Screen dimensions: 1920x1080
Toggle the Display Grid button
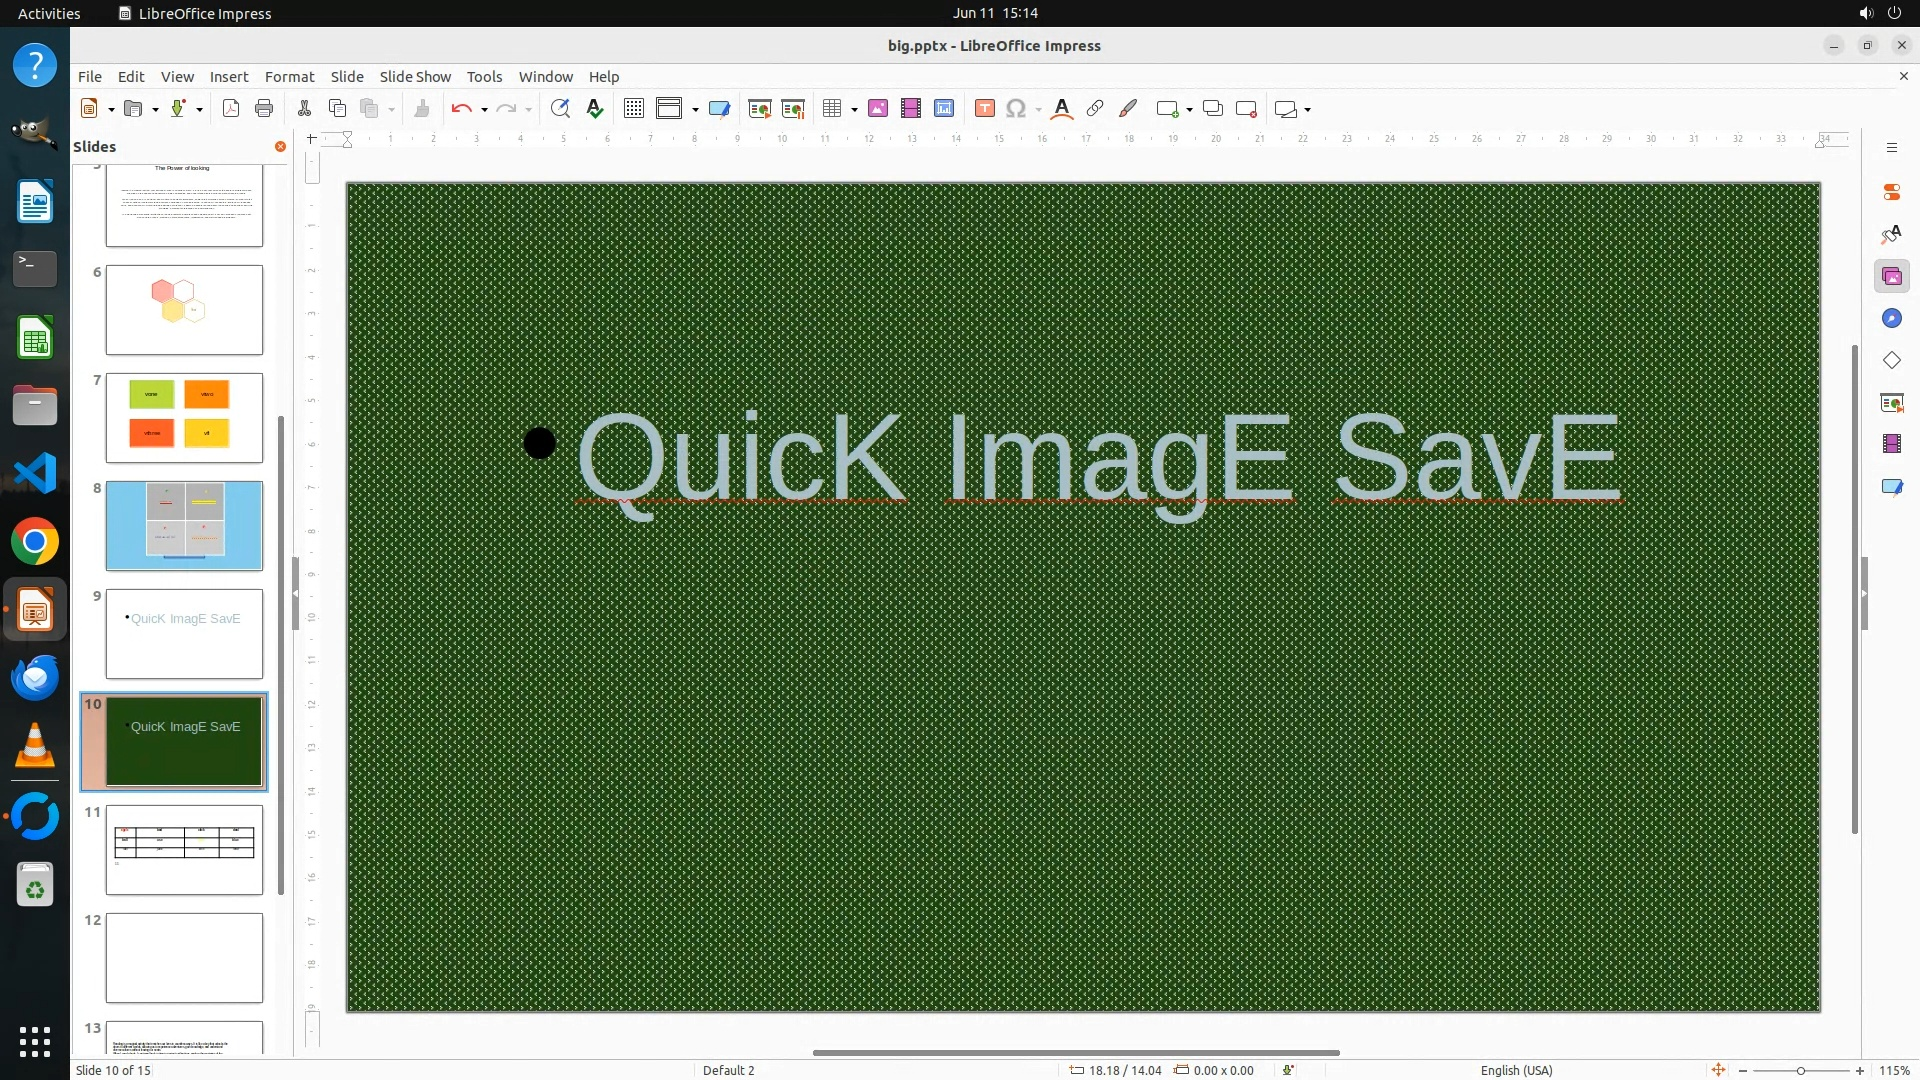coord(634,109)
